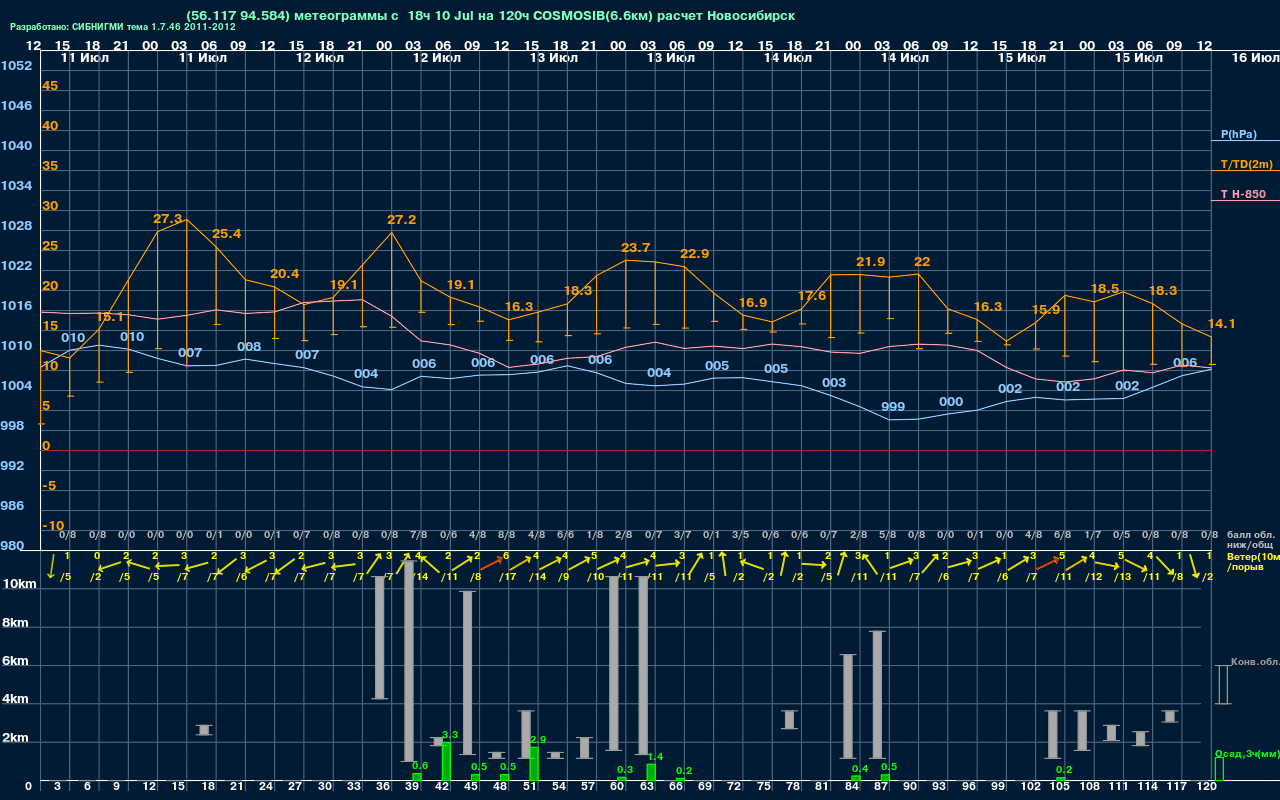The width and height of the screenshot is (1280, 800).
Task: Click the 22.9 temperature label
Action: point(694,253)
